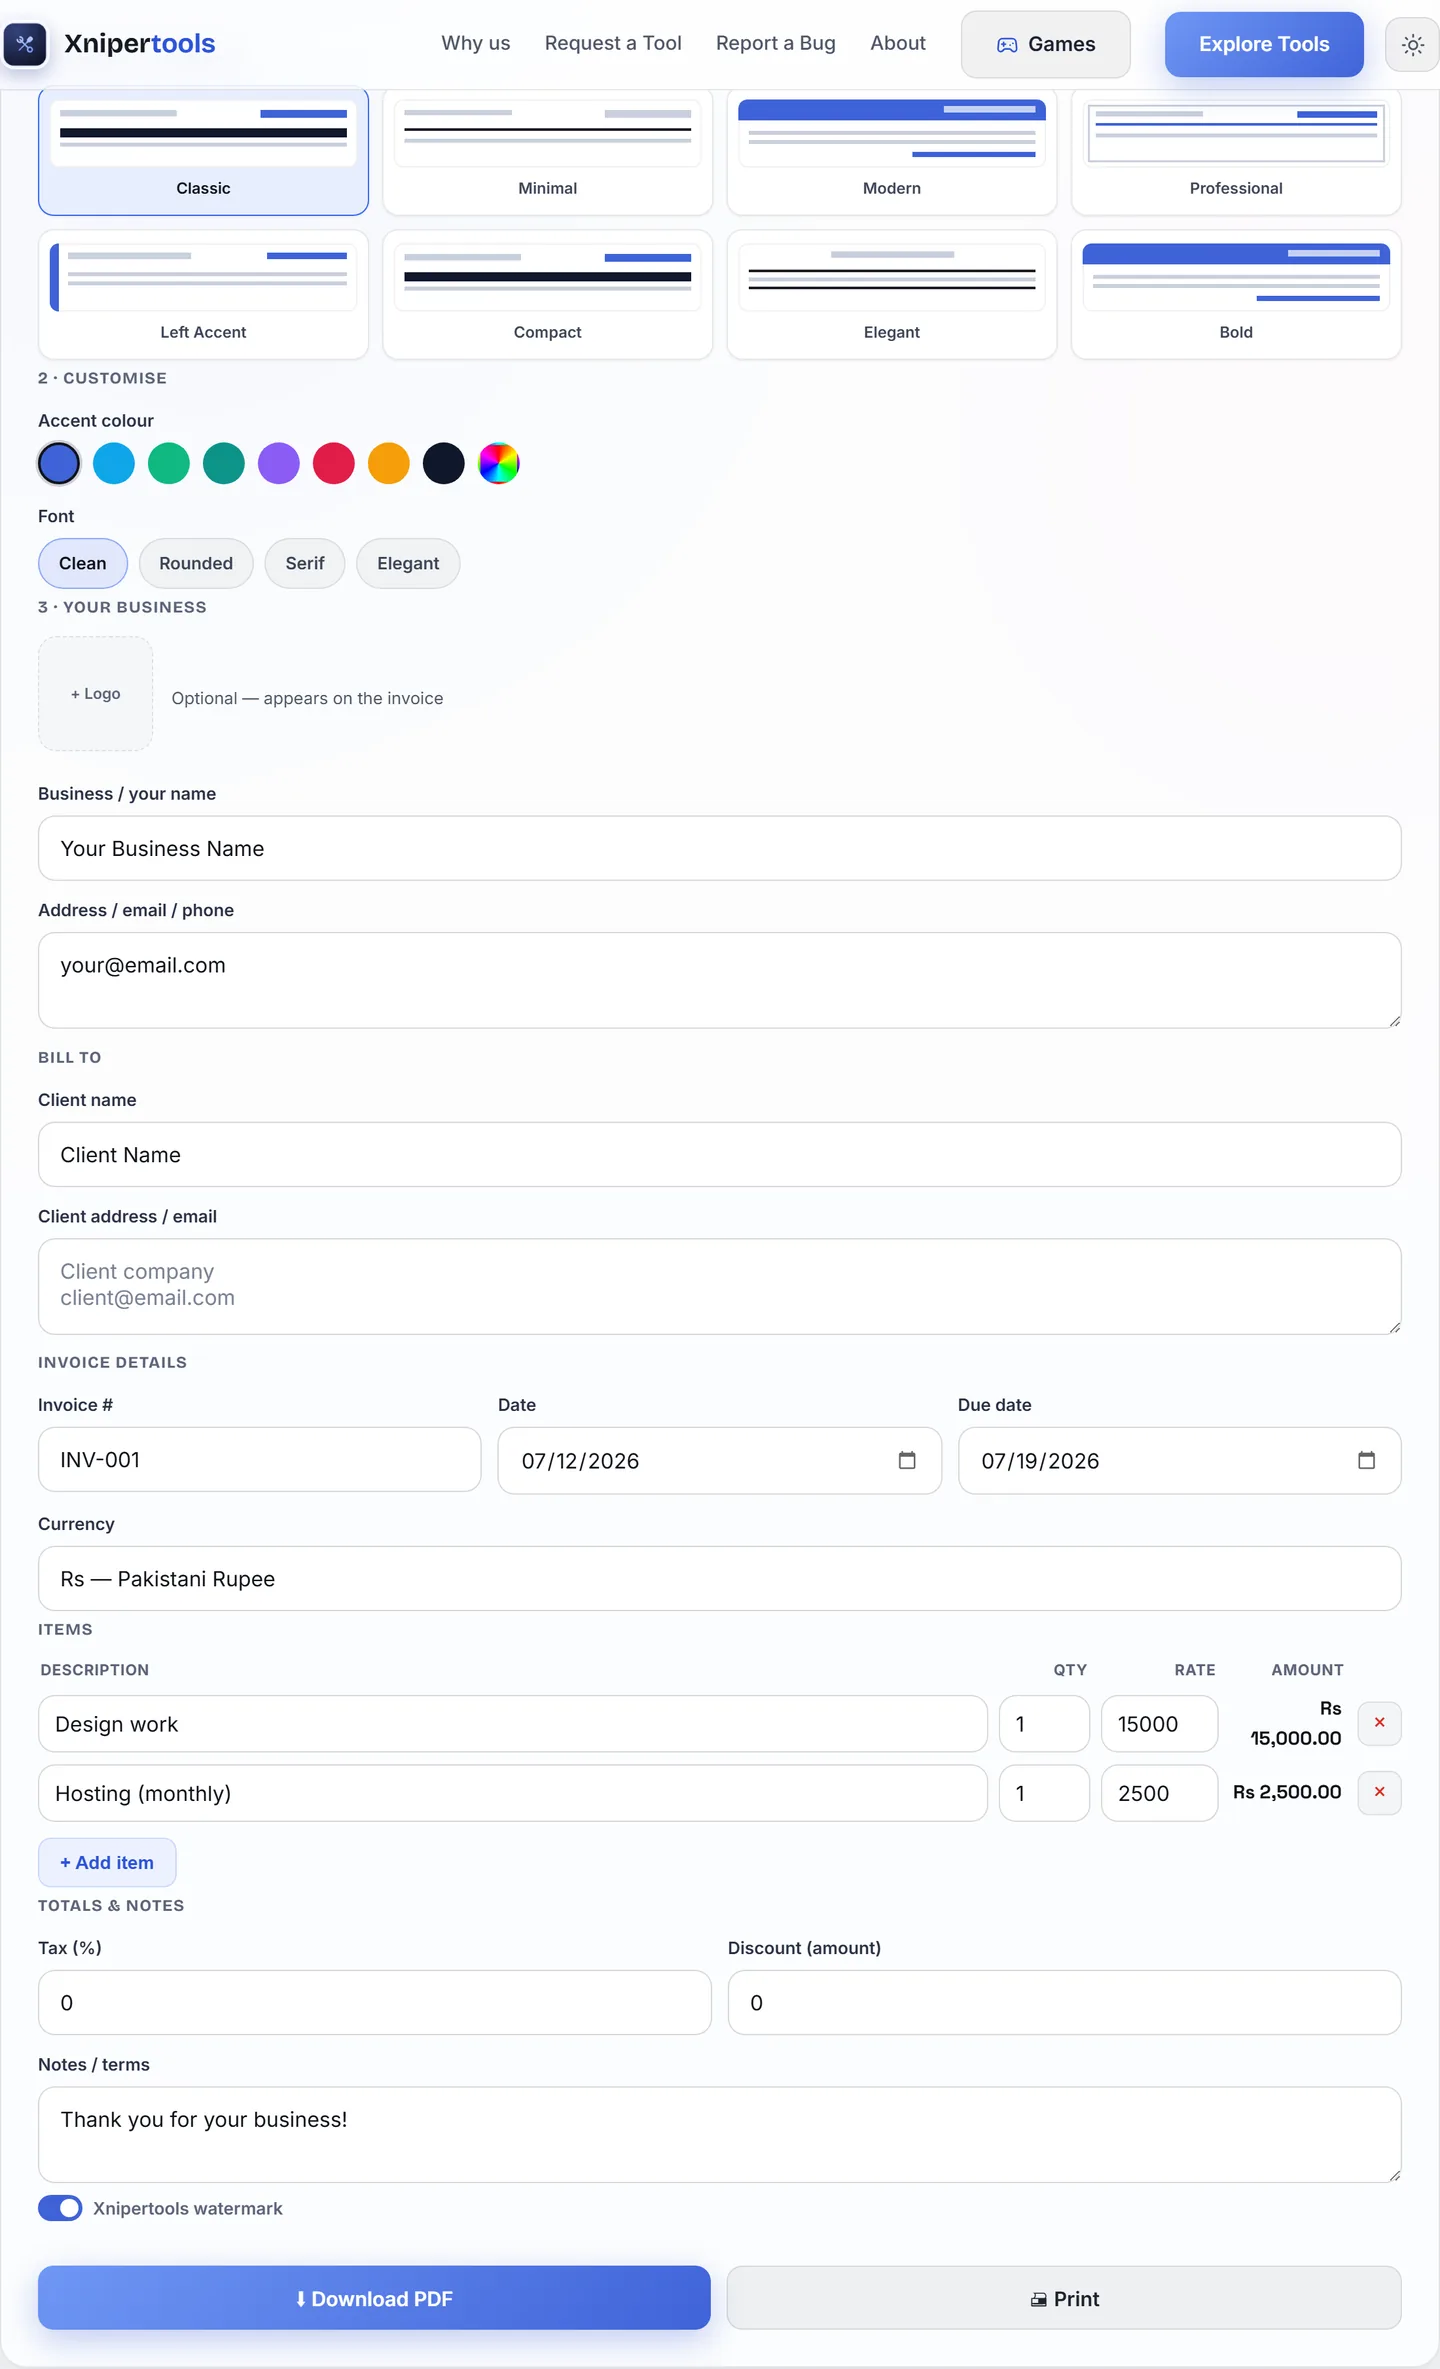Image resolution: width=1440 pixels, height=2369 pixels.
Task: Edit the 2500 rate field
Action: 1159,1792
